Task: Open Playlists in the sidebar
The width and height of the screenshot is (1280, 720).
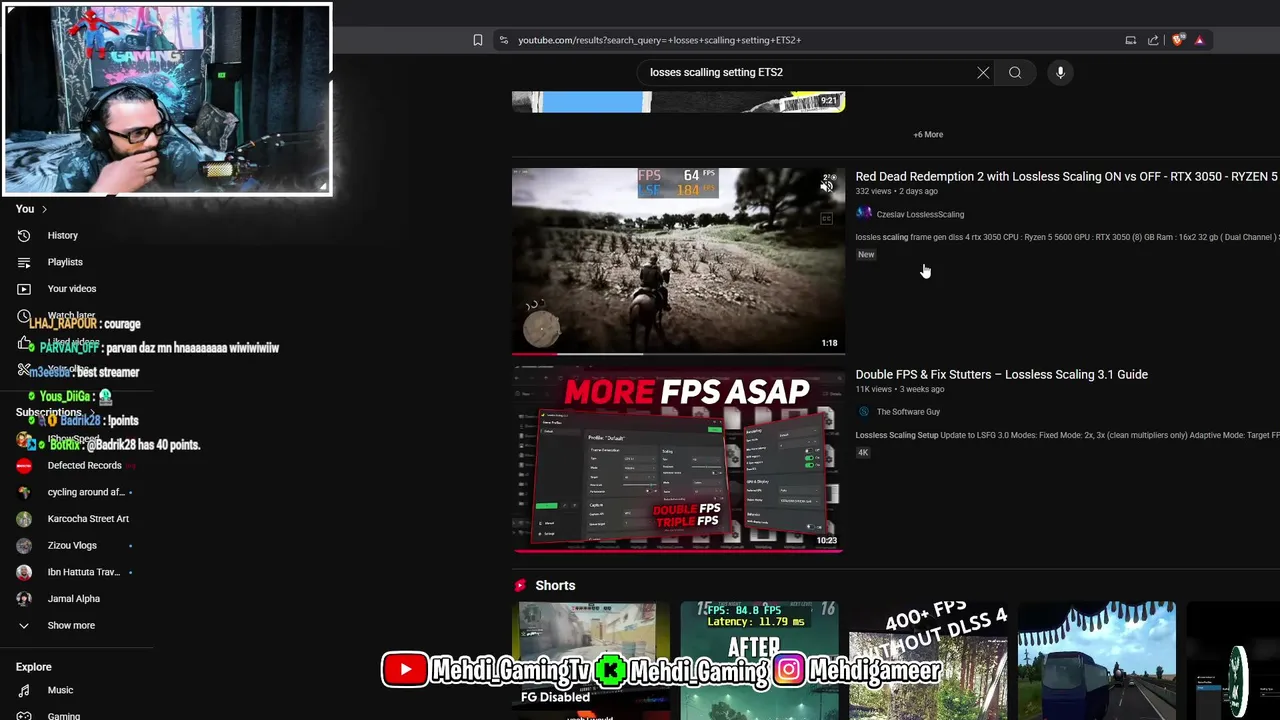Action: tap(65, 262)
